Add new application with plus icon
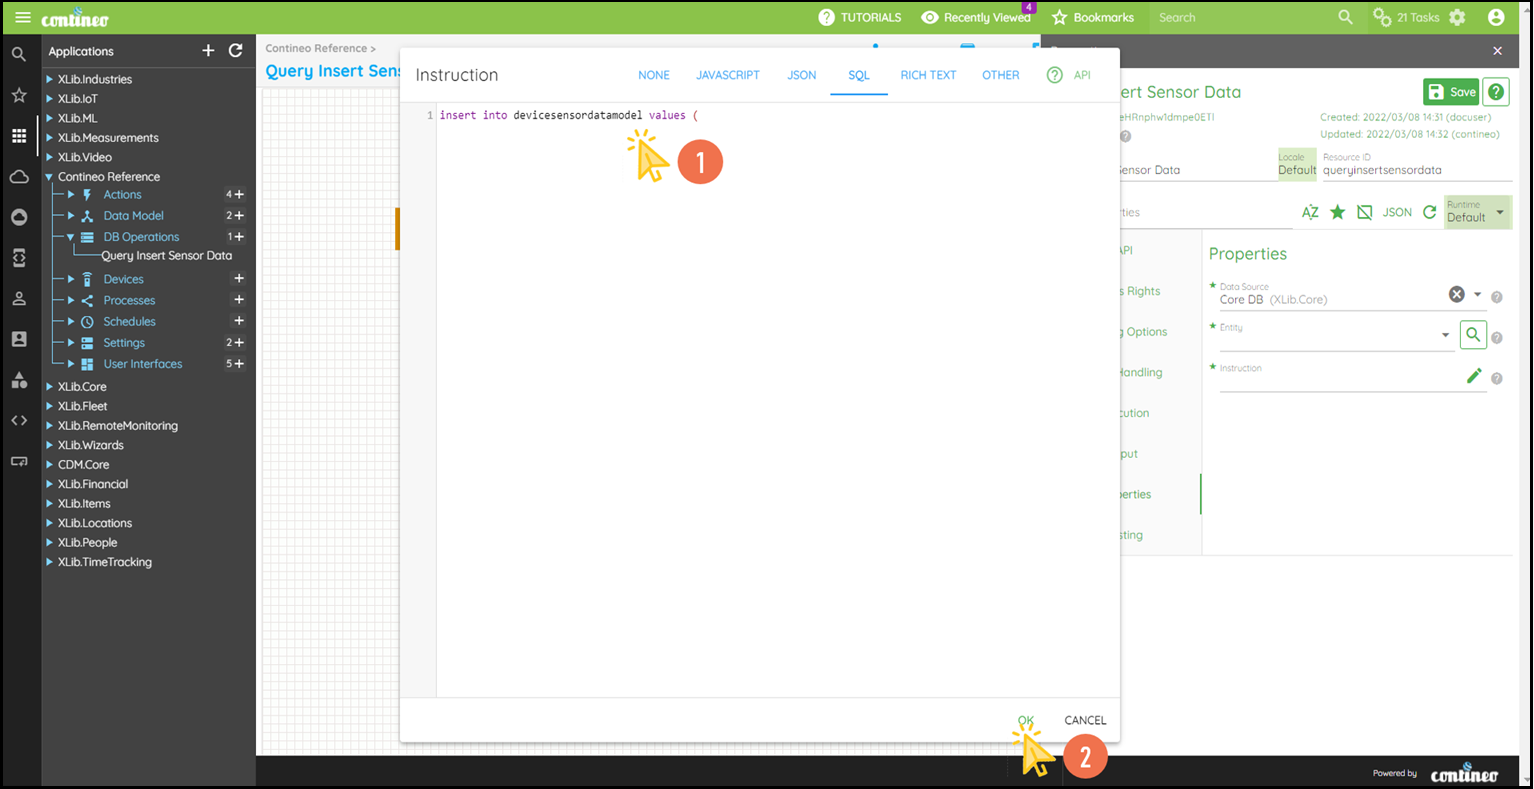This screenshot has height=789, width=1534. coord(208,51)
